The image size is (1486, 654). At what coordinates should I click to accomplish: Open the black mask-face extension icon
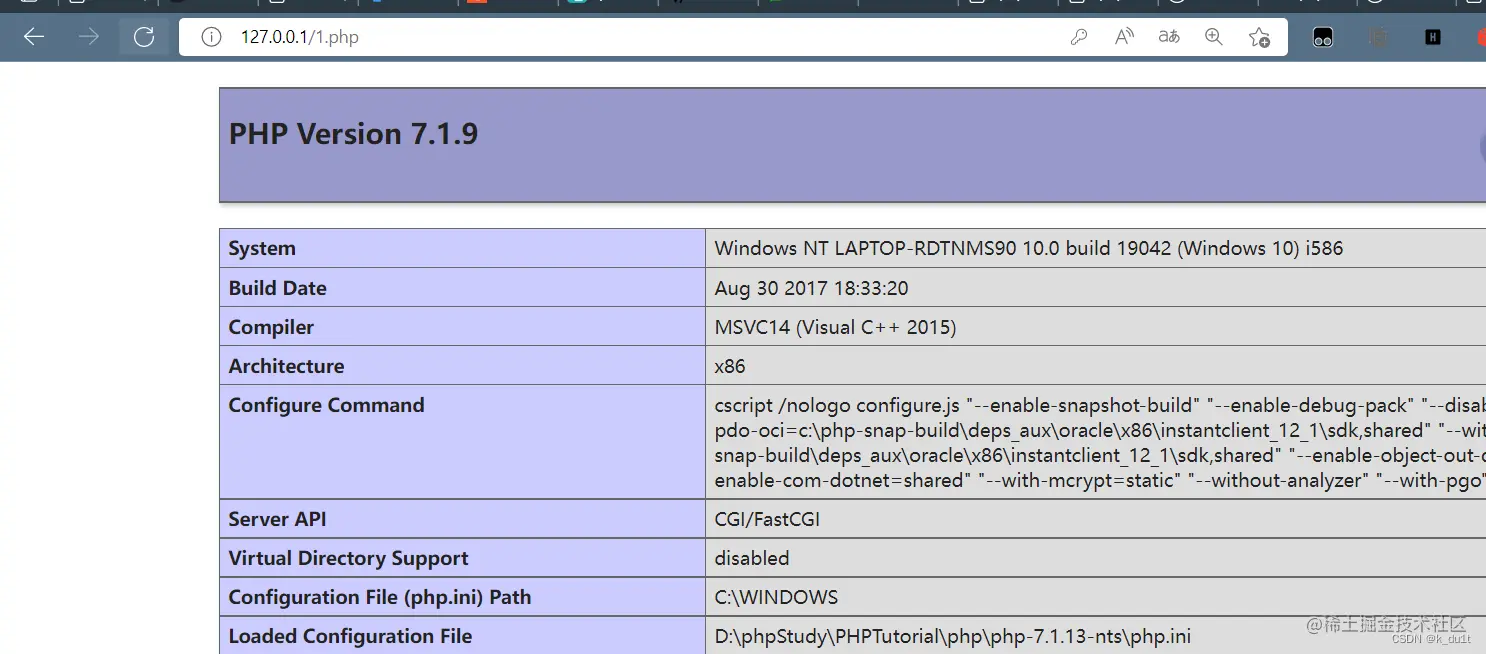[x=1323, y=38]
